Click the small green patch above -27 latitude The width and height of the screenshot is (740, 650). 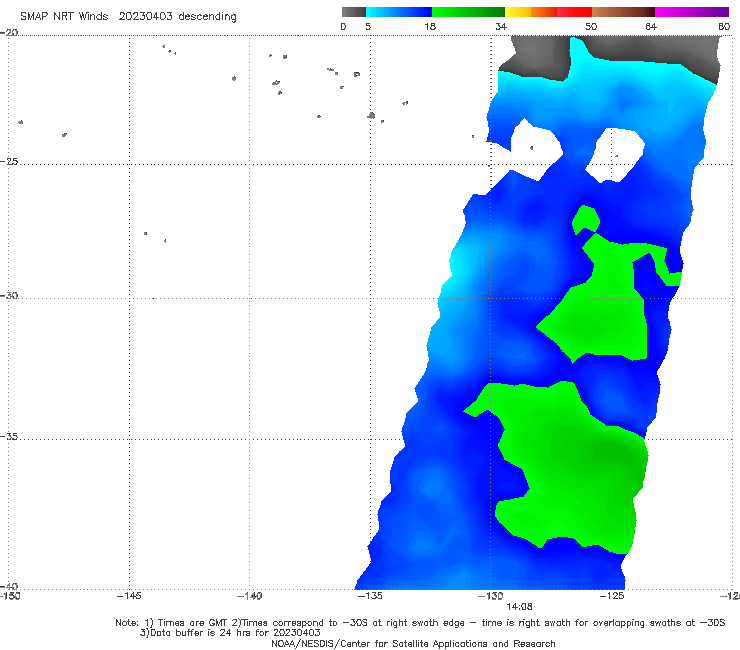point(586,219)
